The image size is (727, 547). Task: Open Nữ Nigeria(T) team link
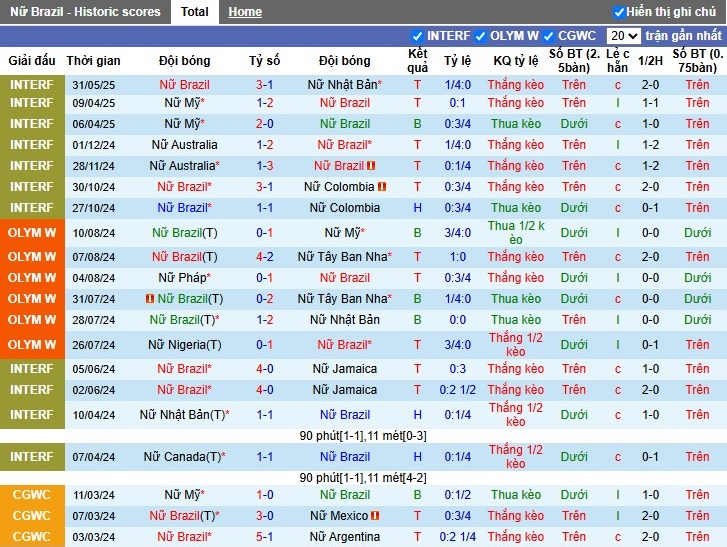point(185,345)
